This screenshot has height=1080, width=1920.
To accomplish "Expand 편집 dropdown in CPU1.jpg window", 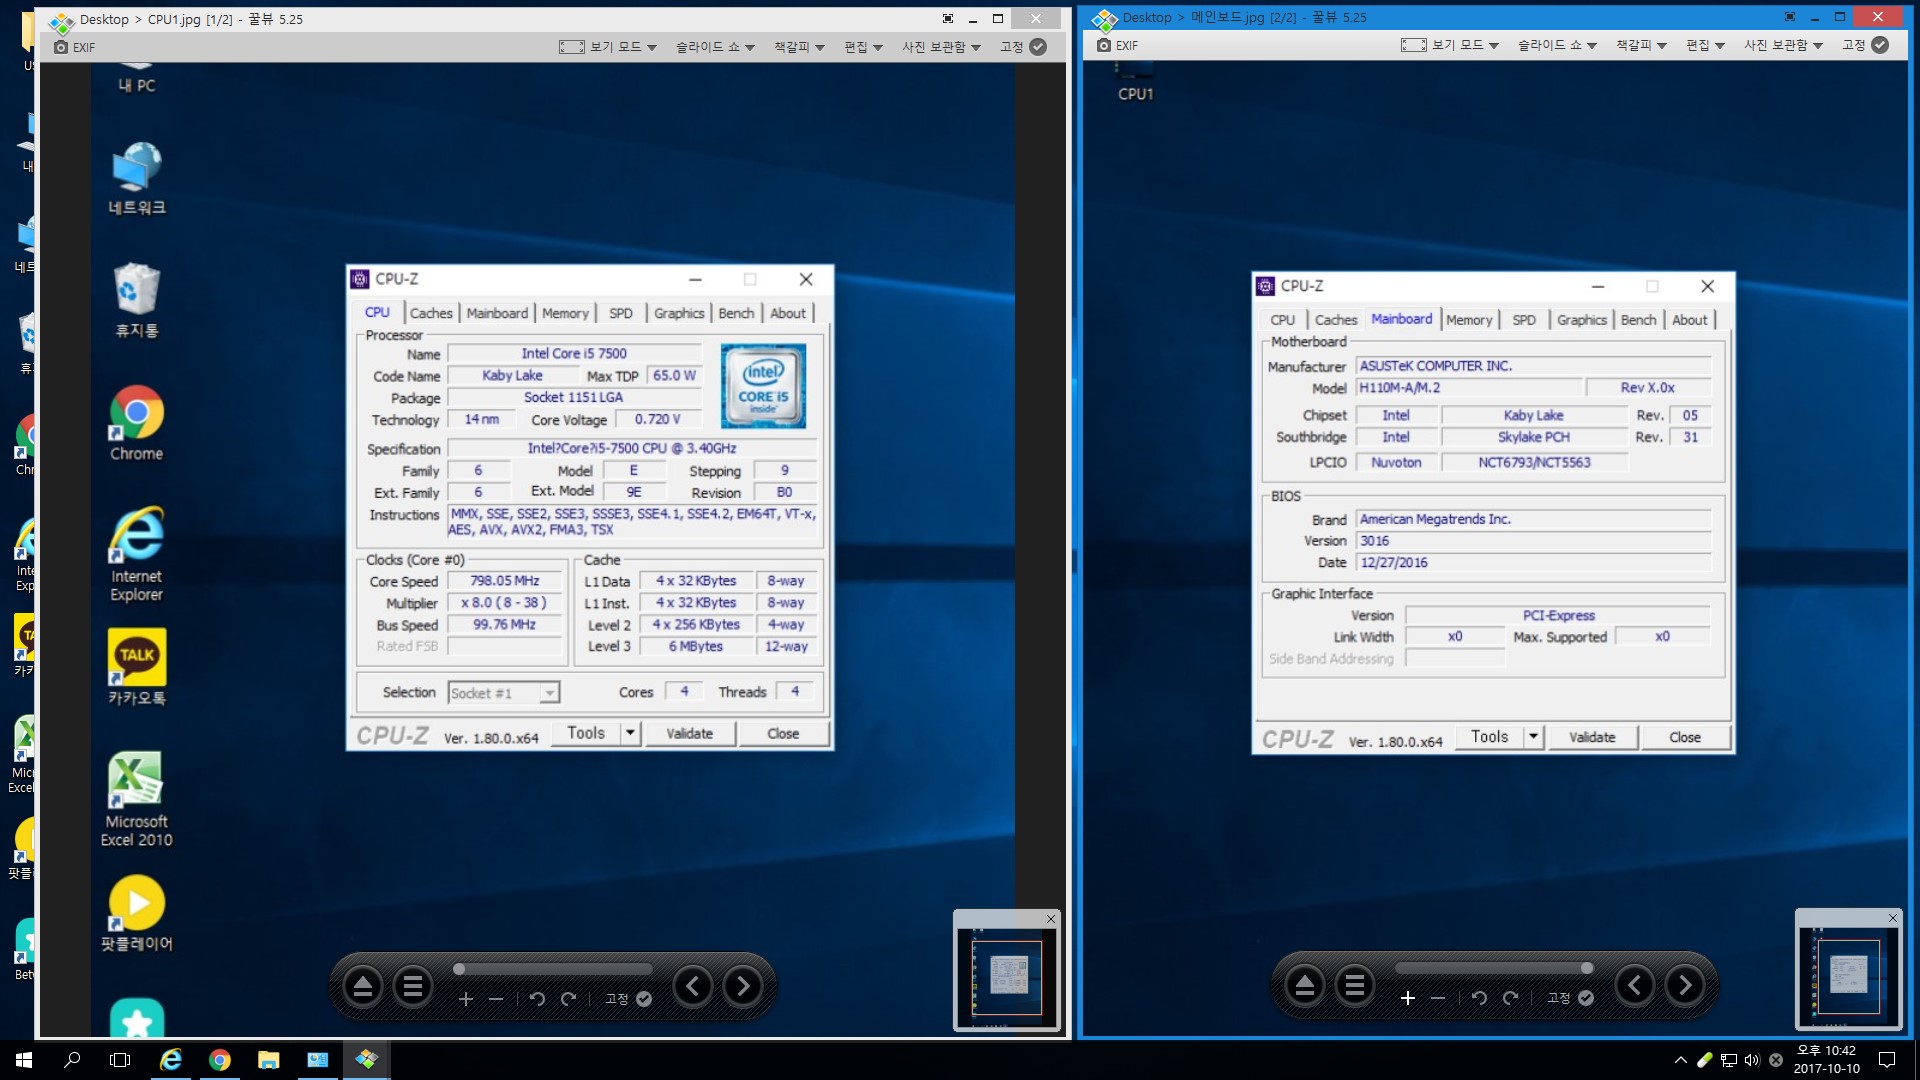I will (863, 47).
